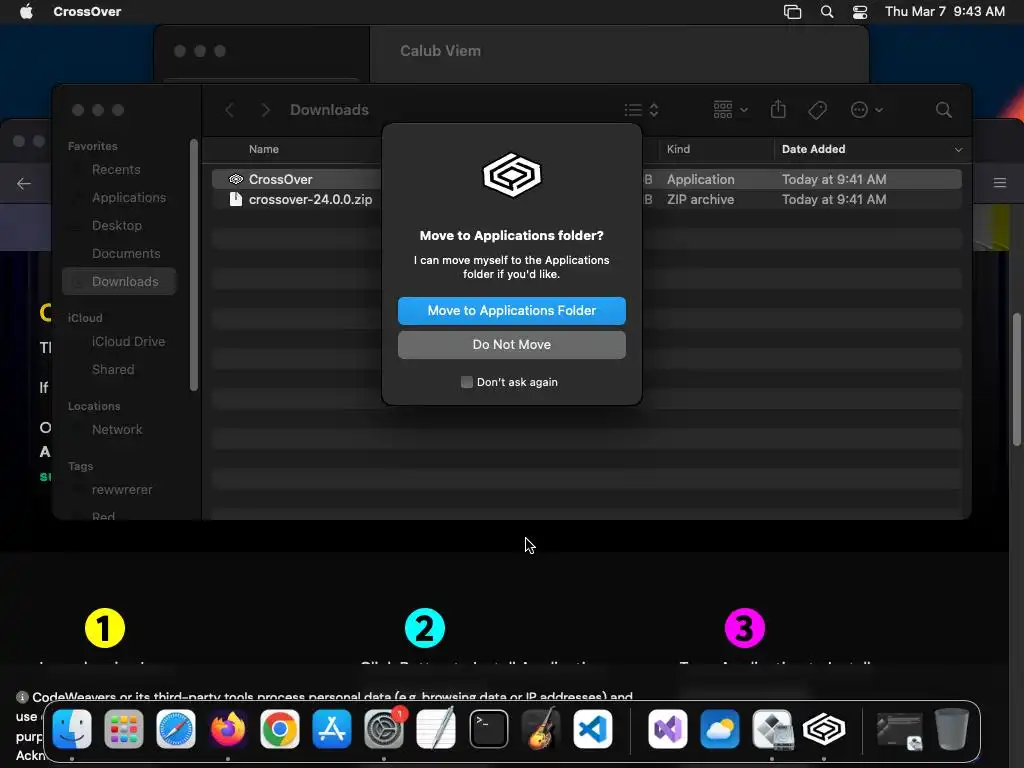Sort by Date Added column header

tap(813, 150)
